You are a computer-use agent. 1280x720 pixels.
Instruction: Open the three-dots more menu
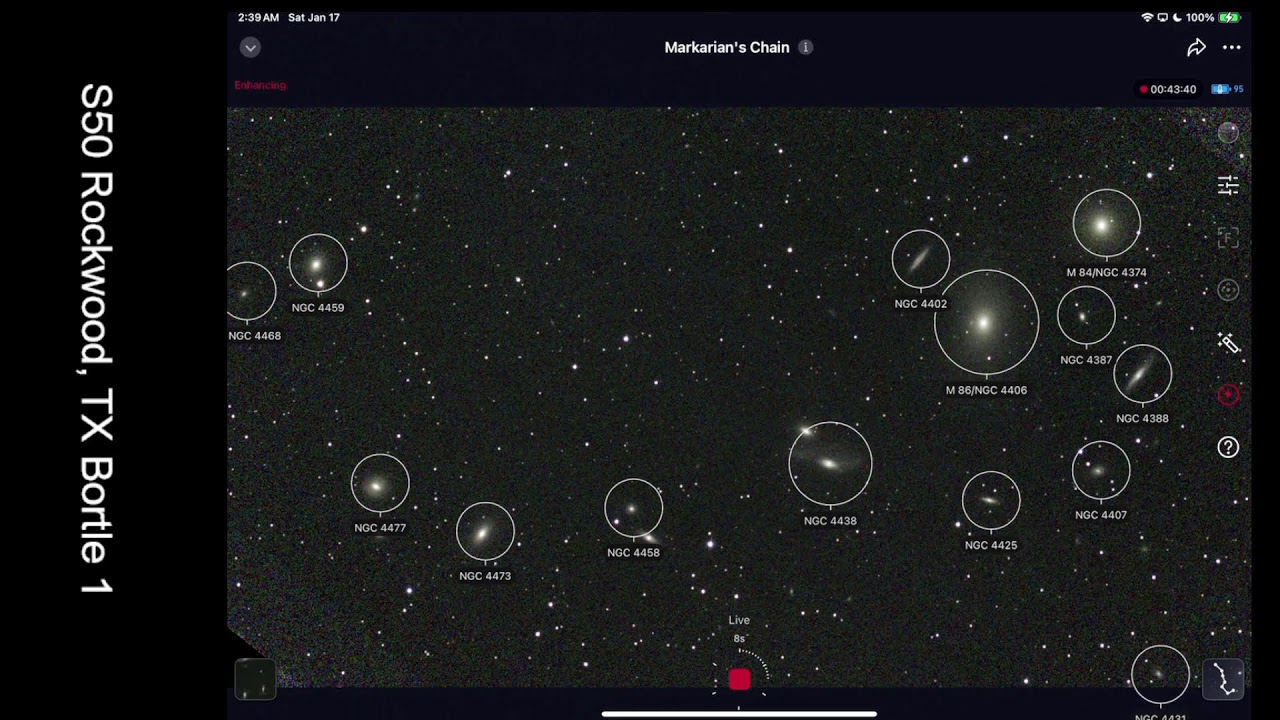[x=1231, y=47]
